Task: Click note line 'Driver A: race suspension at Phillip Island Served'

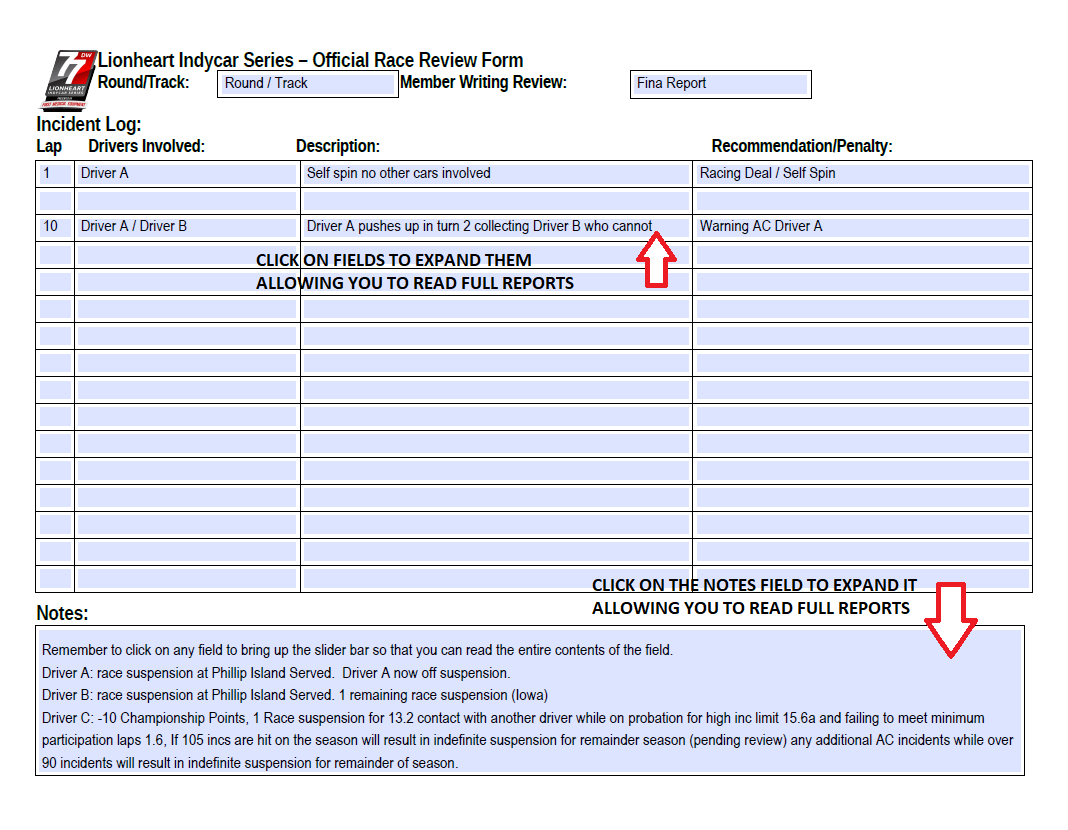Action: (276, 673)
